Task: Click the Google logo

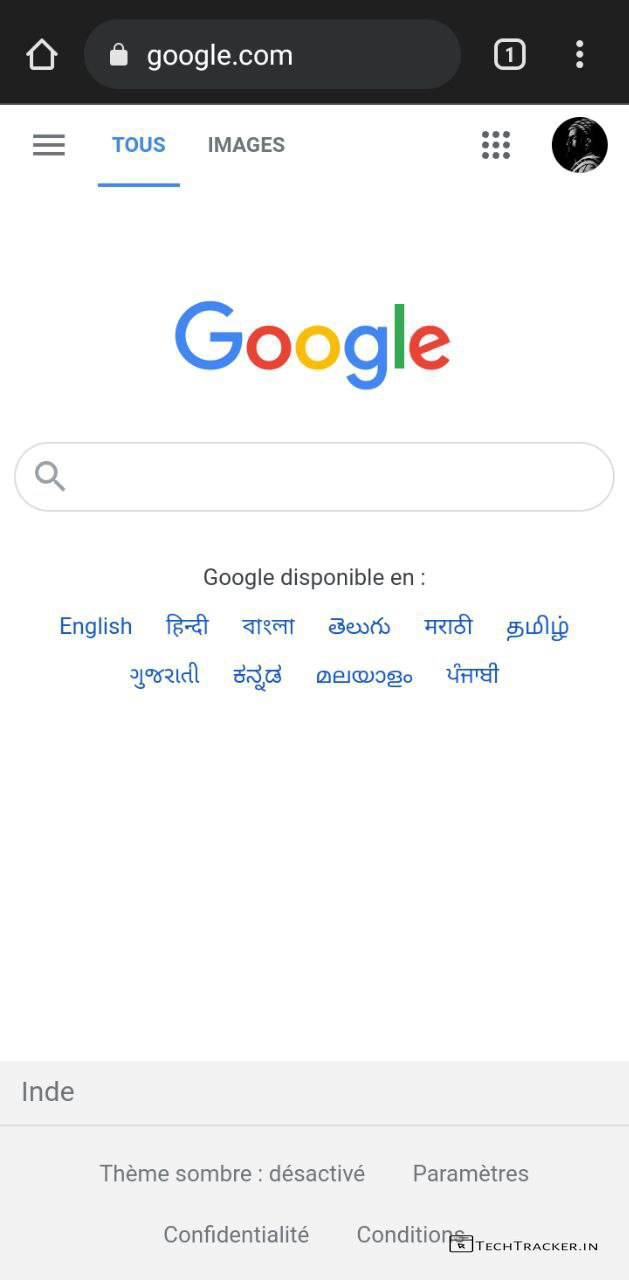Action: tap(313, 345)
